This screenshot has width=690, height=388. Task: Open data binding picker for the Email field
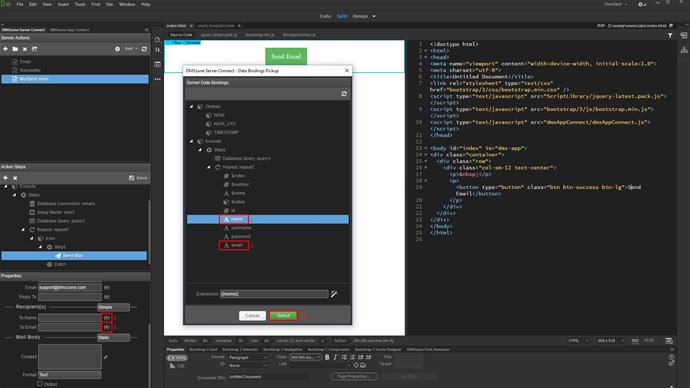(106, 287)
